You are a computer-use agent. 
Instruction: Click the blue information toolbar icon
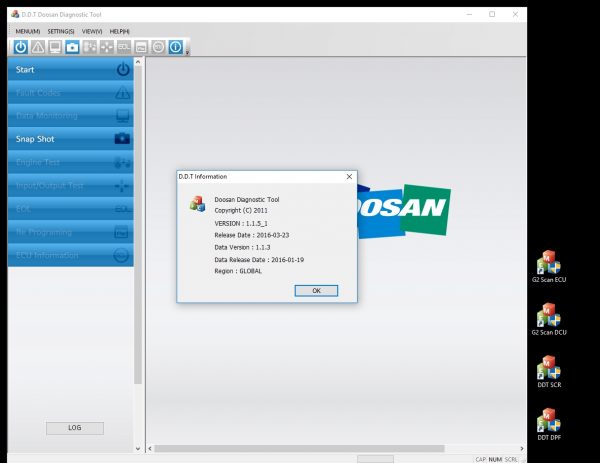176,47
